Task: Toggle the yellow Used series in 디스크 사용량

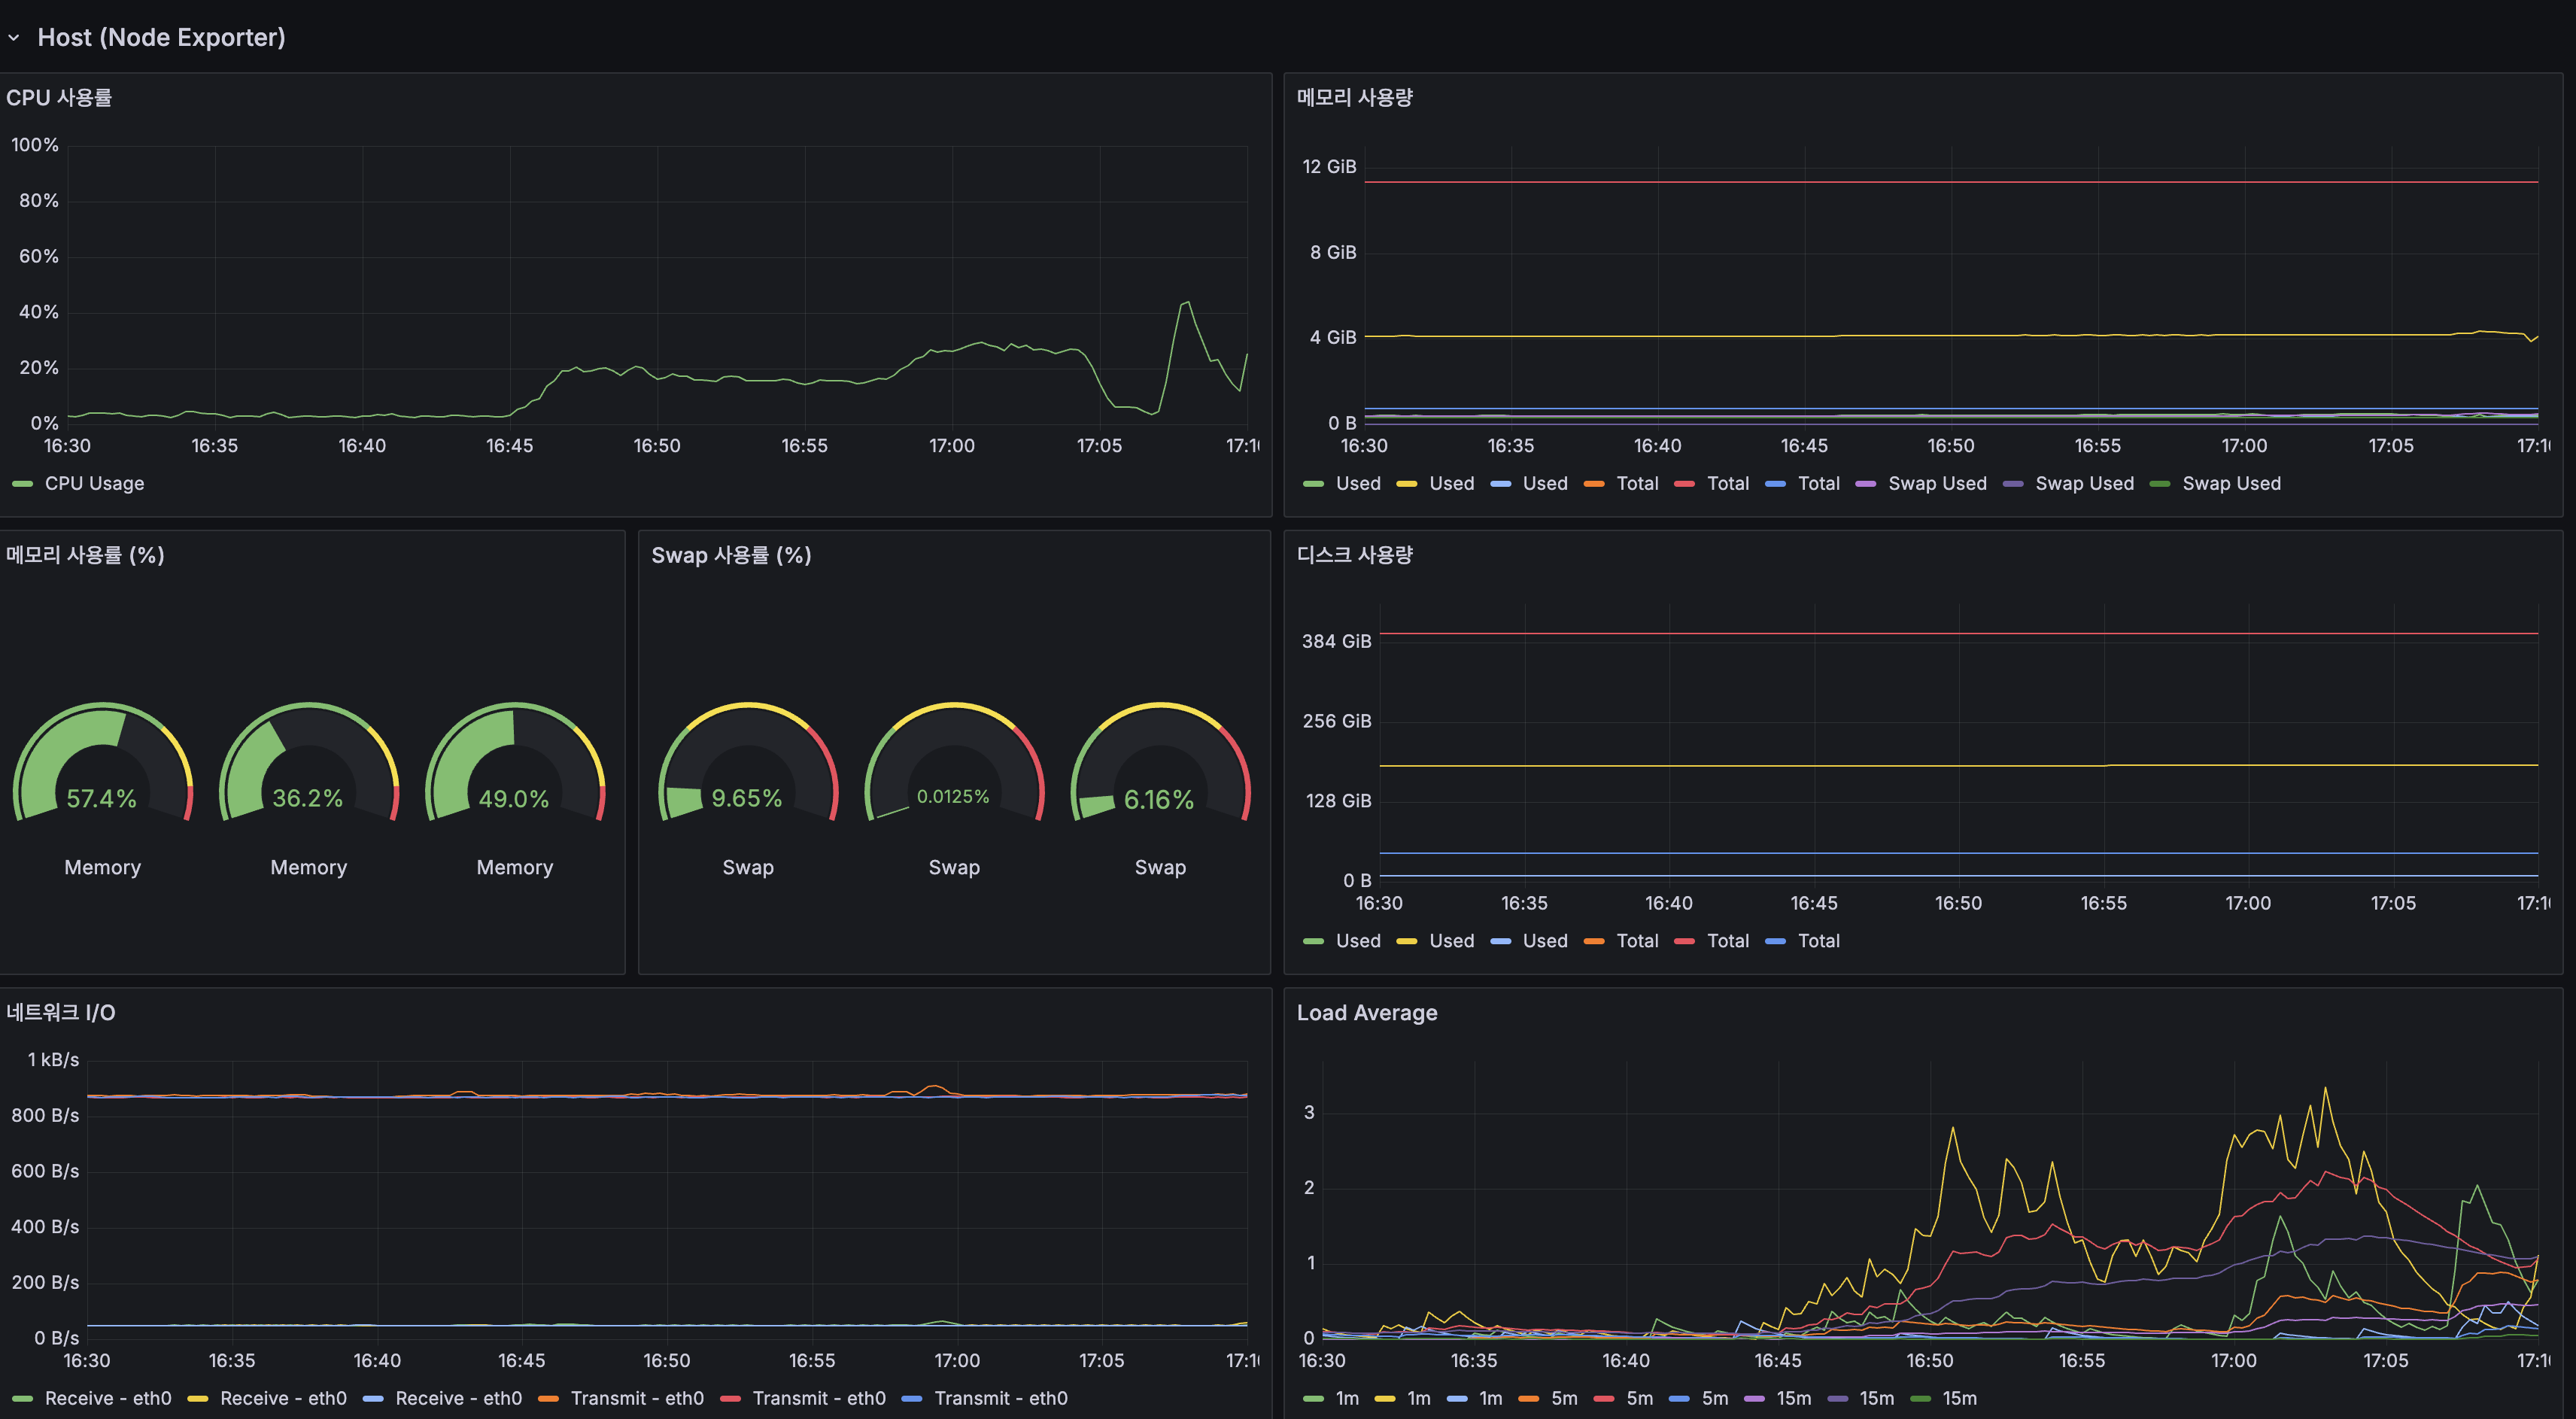Action: click(x=1452, y=940)
